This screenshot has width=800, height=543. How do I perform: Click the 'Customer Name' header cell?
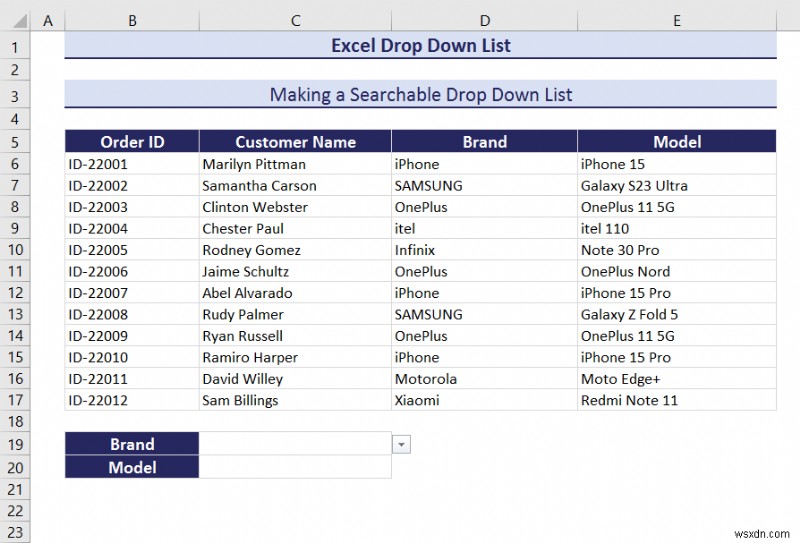point(295,141)
